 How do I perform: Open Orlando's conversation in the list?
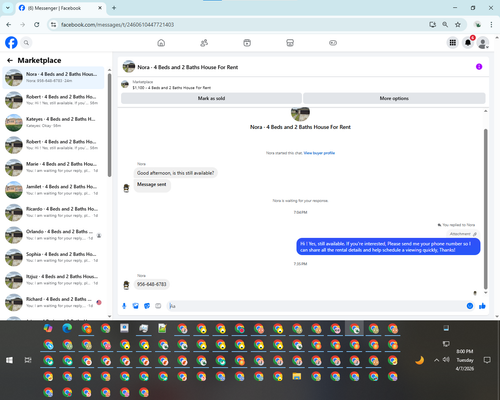coord(53,235)
